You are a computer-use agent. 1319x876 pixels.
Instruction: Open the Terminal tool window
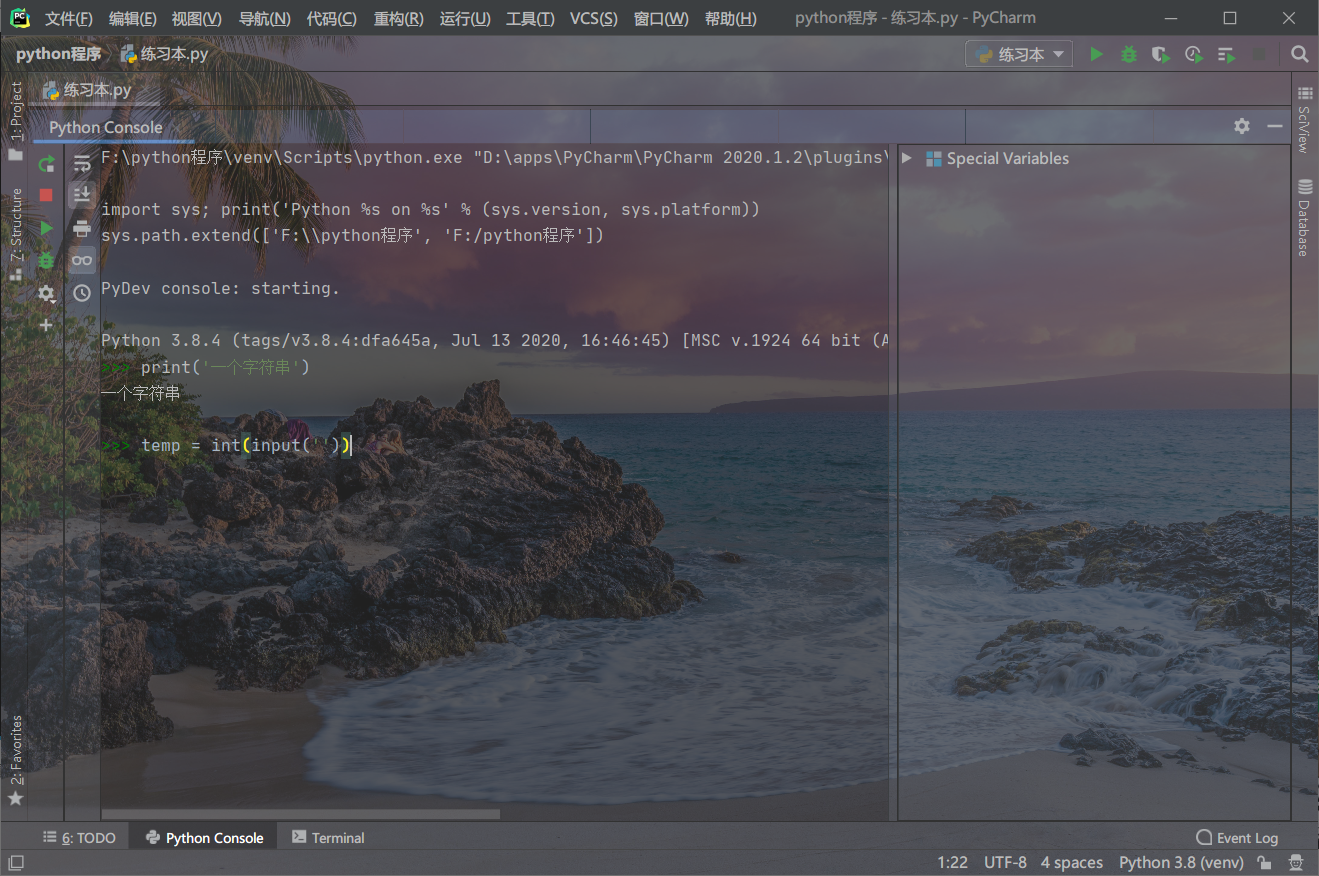coord(328,838)
